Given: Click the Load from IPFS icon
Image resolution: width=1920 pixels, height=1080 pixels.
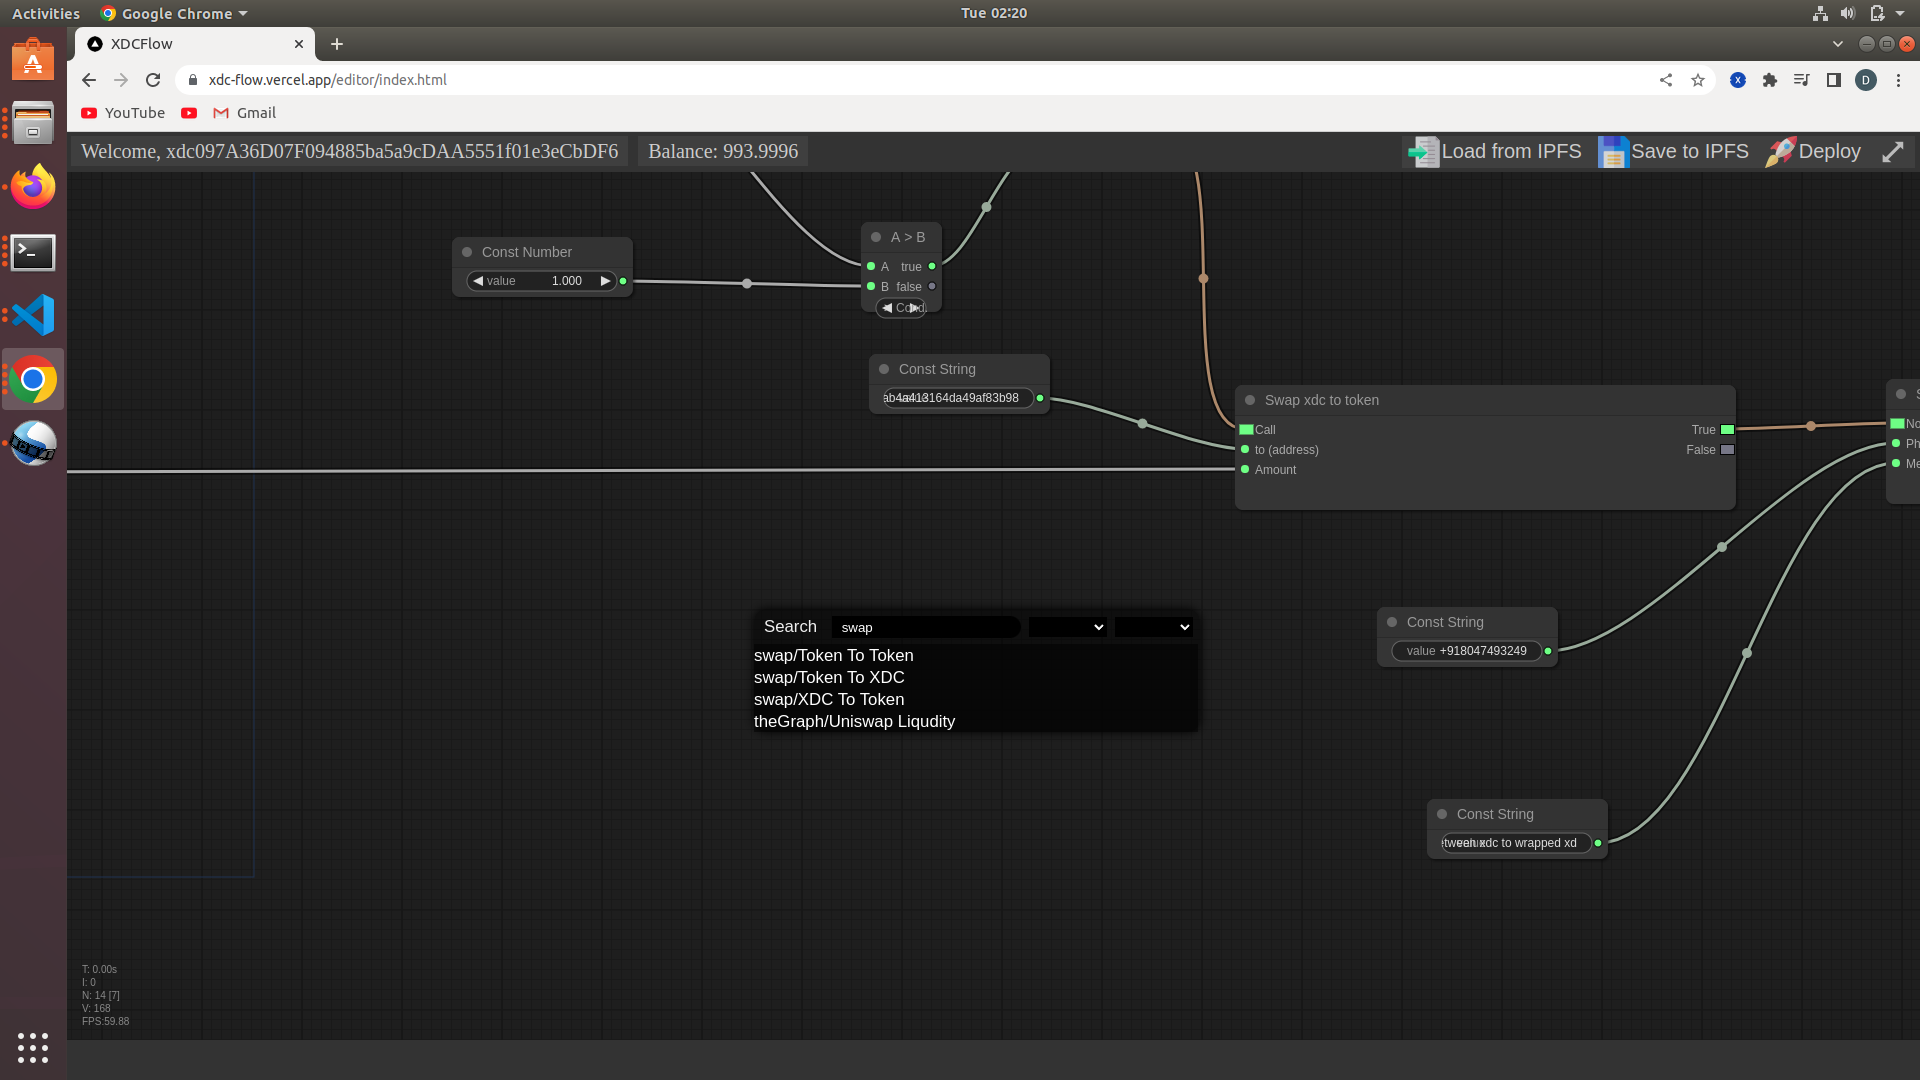Looking at the screenshot, I should (1422, 152).
